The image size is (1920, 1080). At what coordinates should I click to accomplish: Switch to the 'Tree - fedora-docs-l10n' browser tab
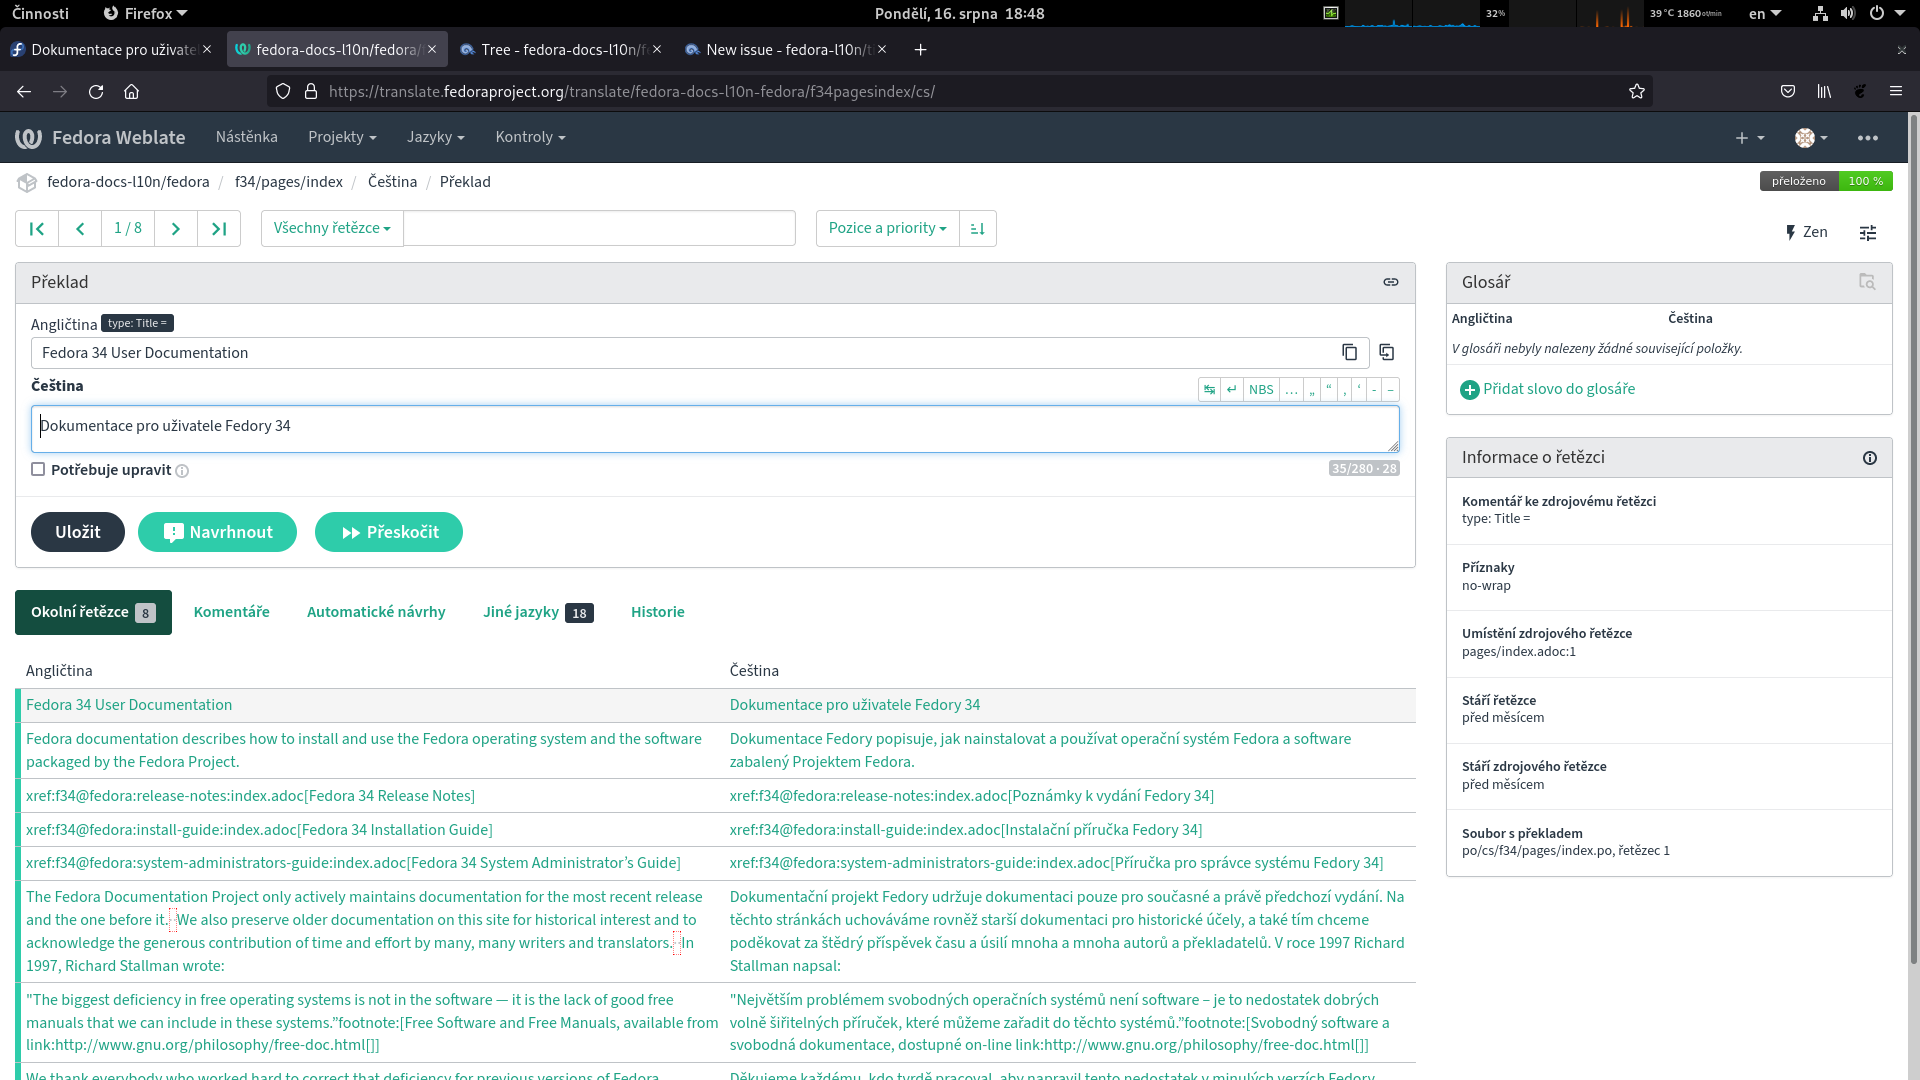tap(561, 50)
